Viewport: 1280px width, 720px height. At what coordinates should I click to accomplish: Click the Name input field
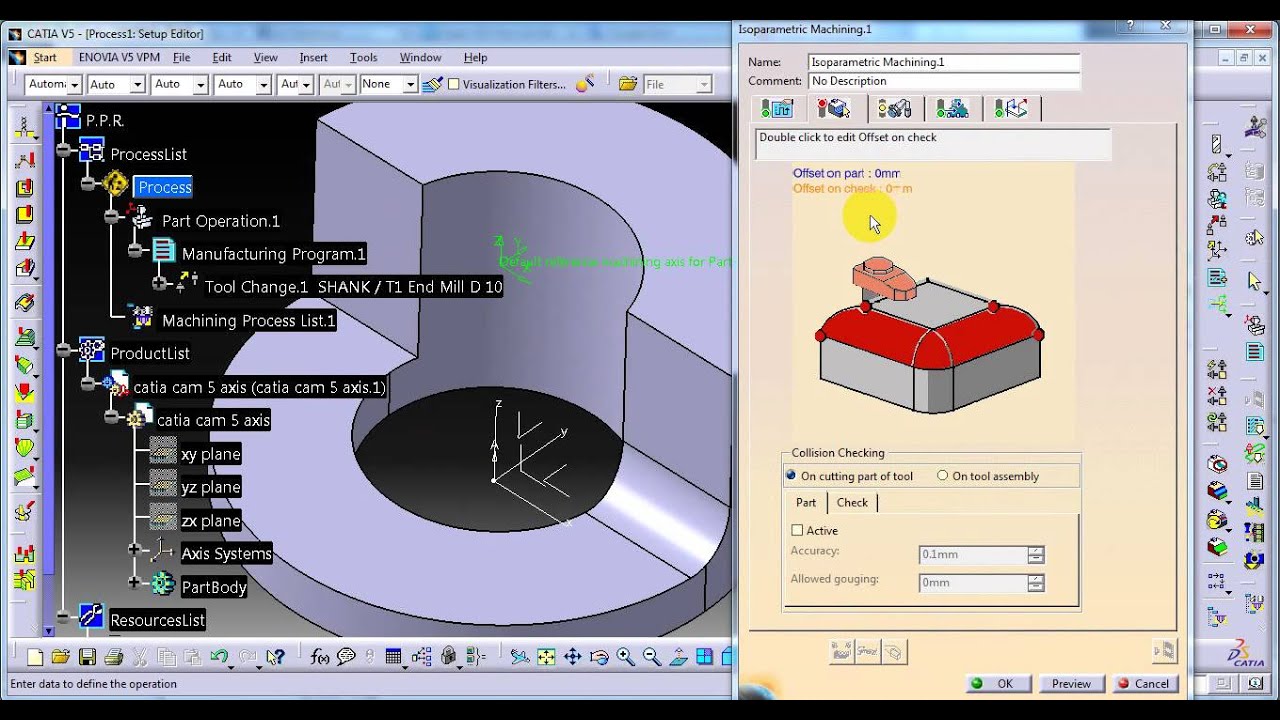coord(944,62)
